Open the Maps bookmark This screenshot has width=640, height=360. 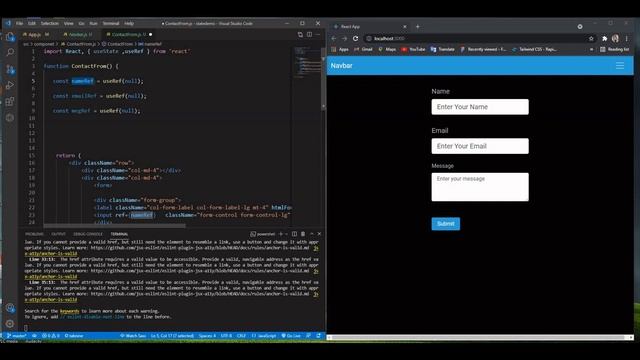(387, 49)
